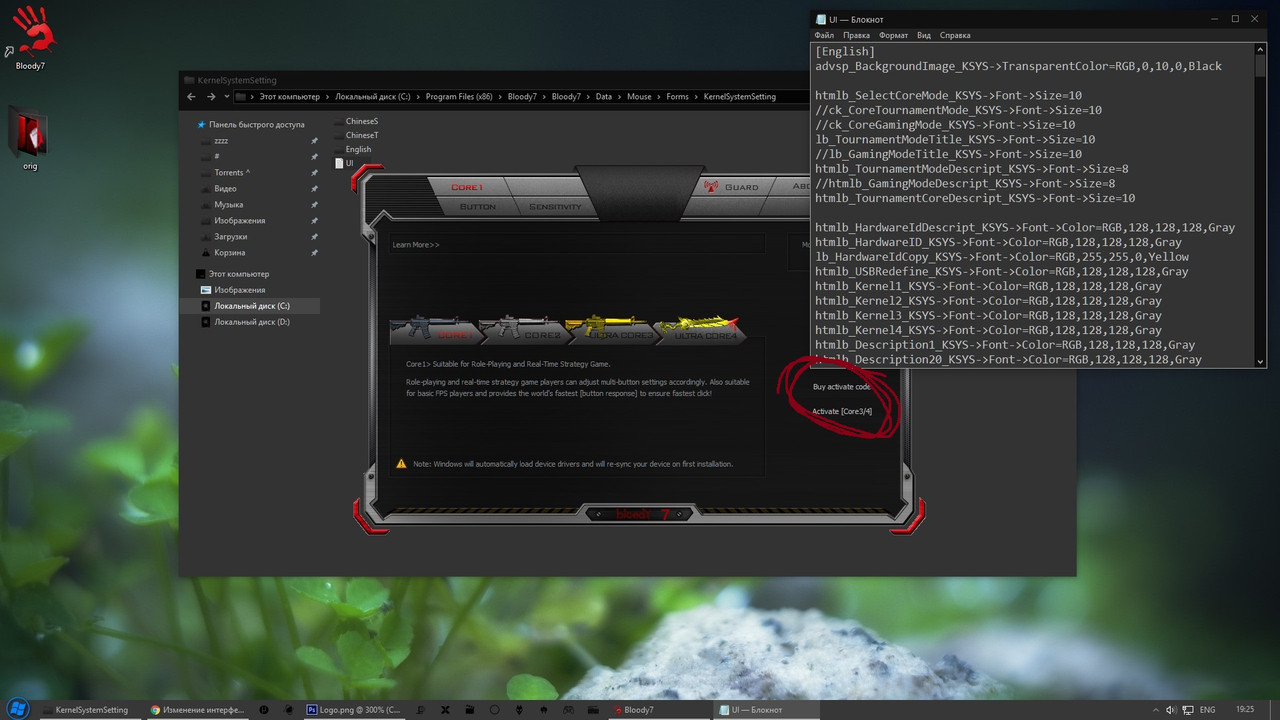This screenshot has width=1280, height=720.
Task: Switch to the Sensitivity tab in Bloody7
Action: (555, 207)
